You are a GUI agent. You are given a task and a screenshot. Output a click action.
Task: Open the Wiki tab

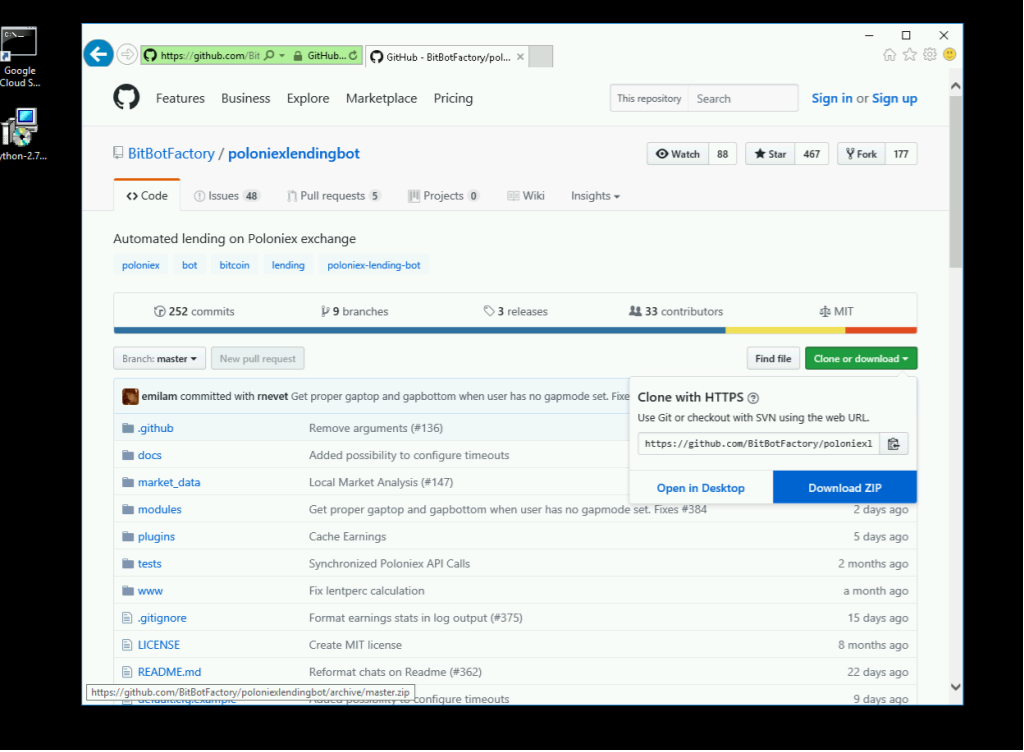(526, 196)
